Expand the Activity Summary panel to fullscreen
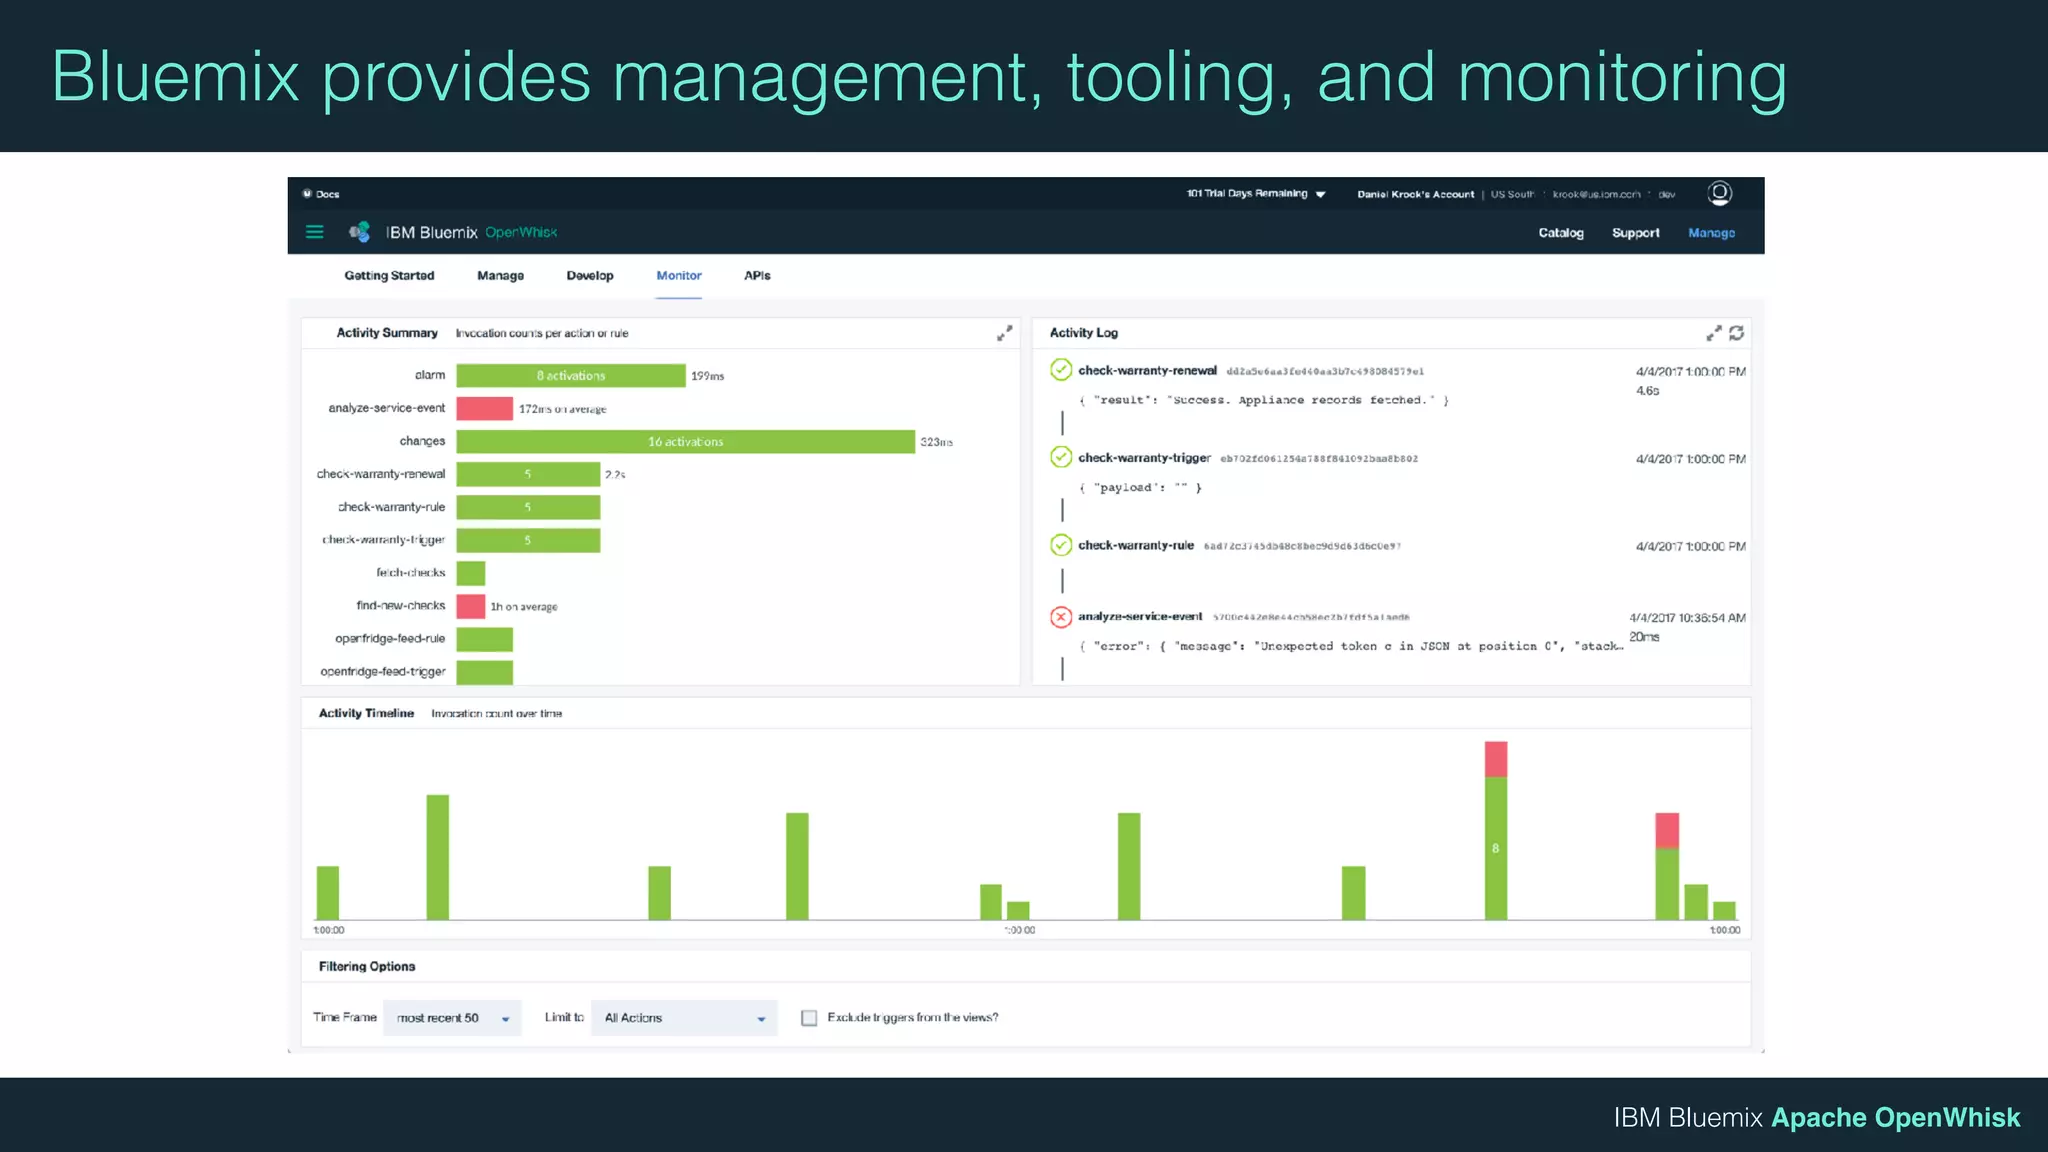This screenshot has width=2048, height=1152. tap(1004, 333)
